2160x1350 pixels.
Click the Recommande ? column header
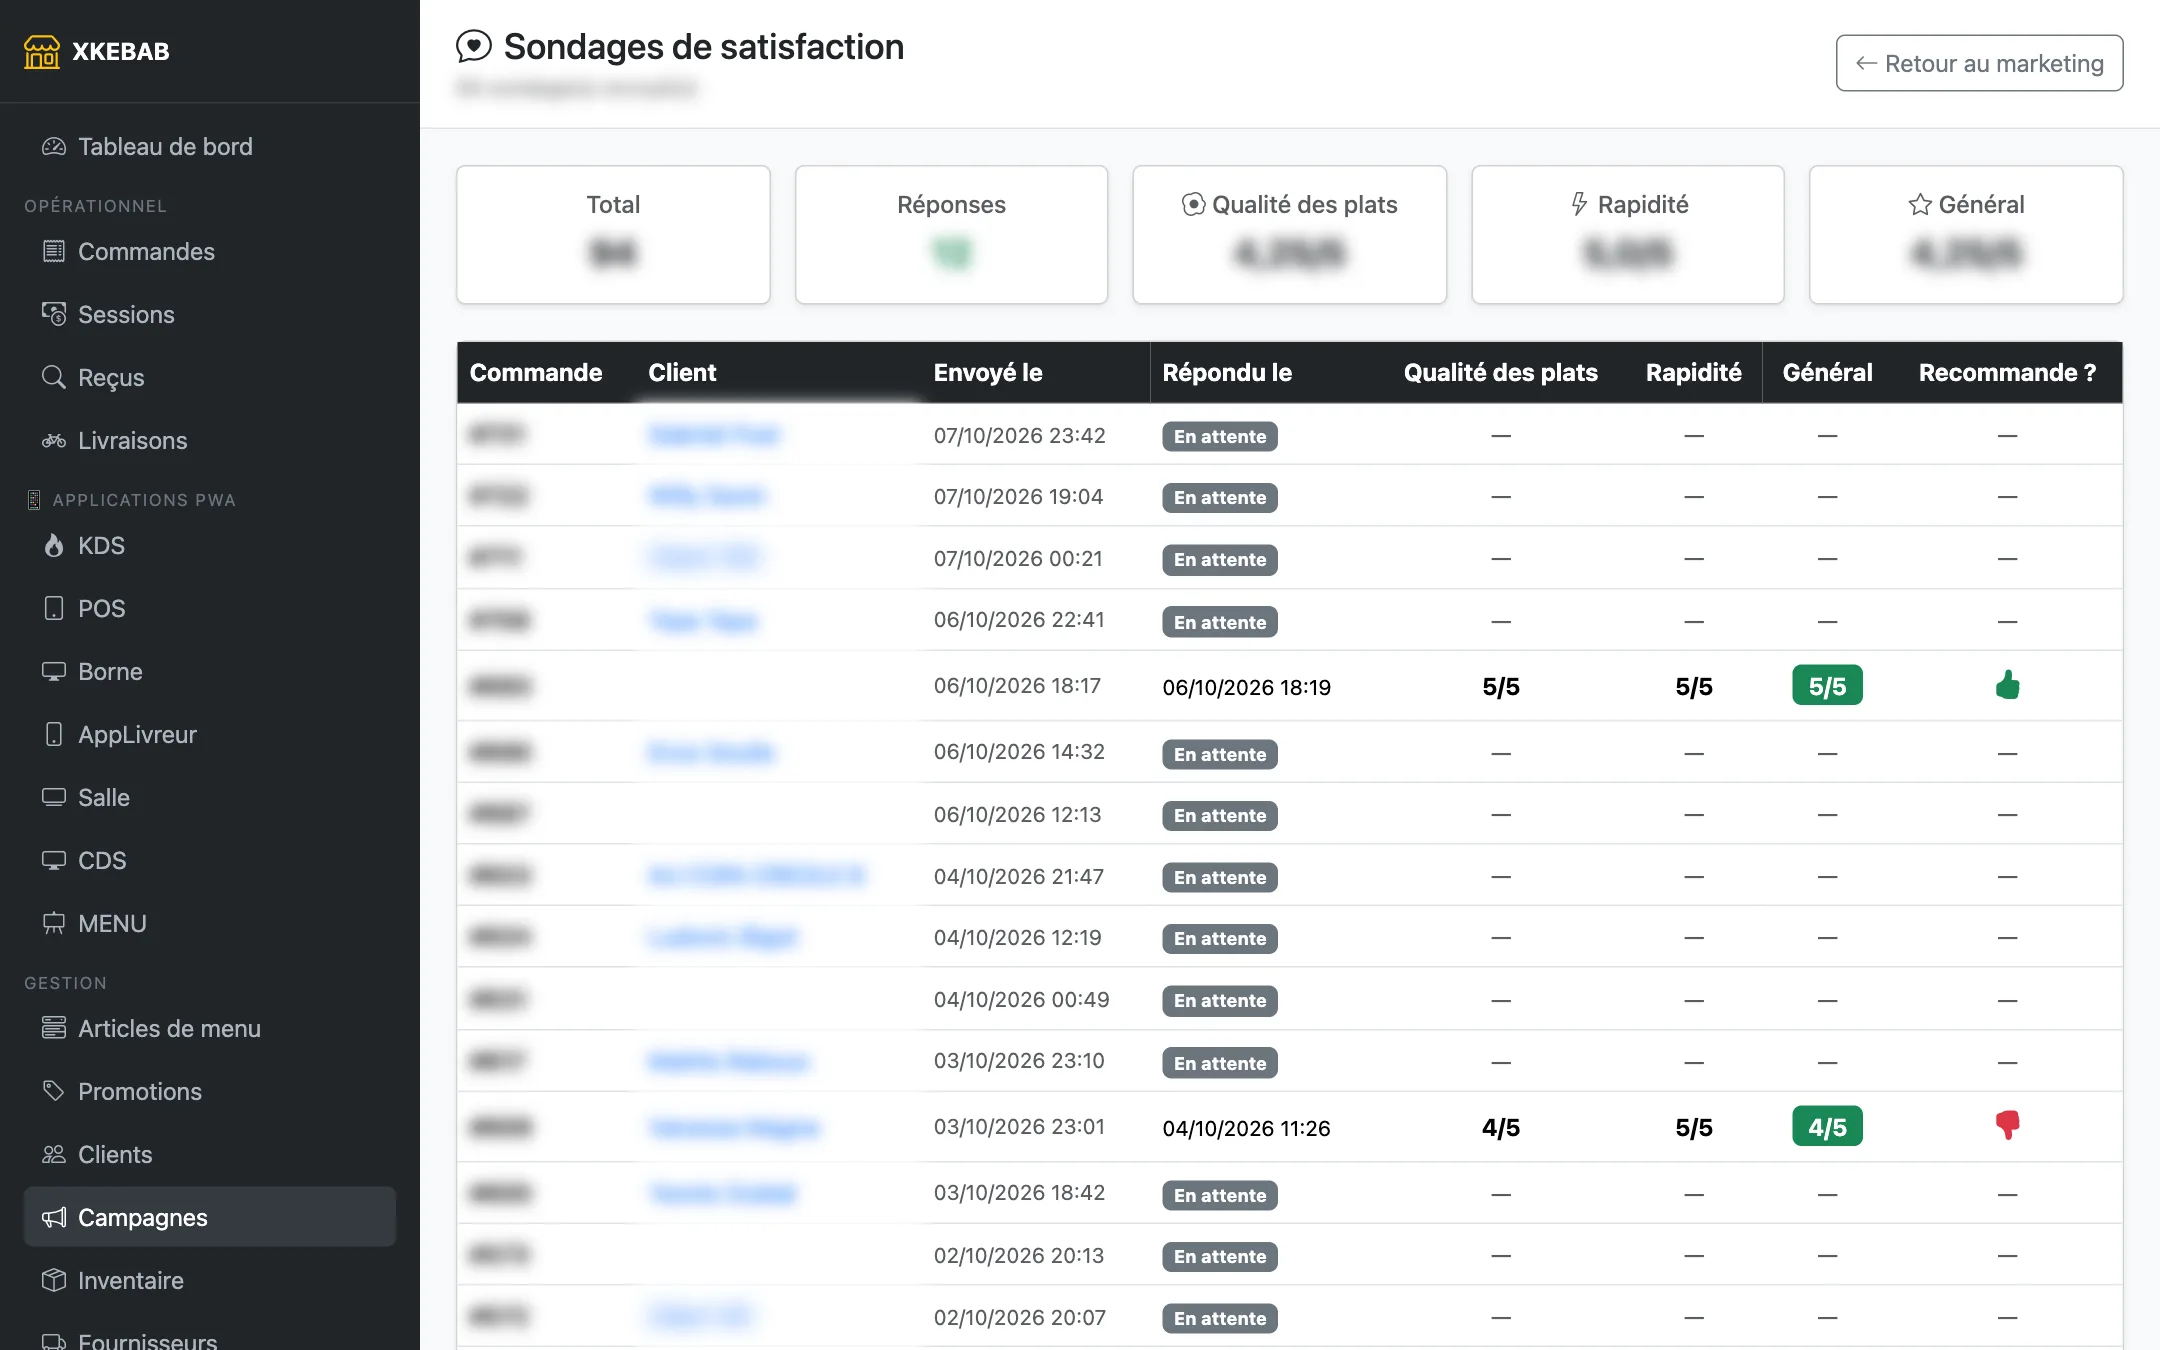click(x=2007, y=372)
